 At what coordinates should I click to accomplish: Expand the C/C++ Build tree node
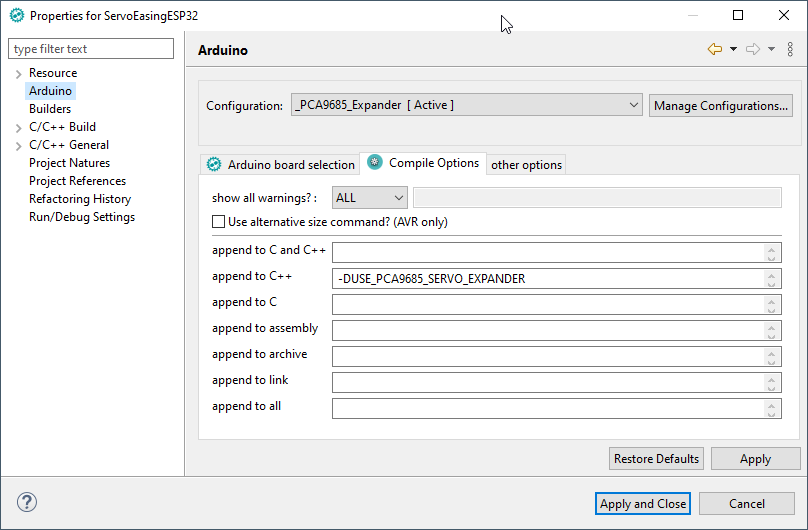pos(18,128)
